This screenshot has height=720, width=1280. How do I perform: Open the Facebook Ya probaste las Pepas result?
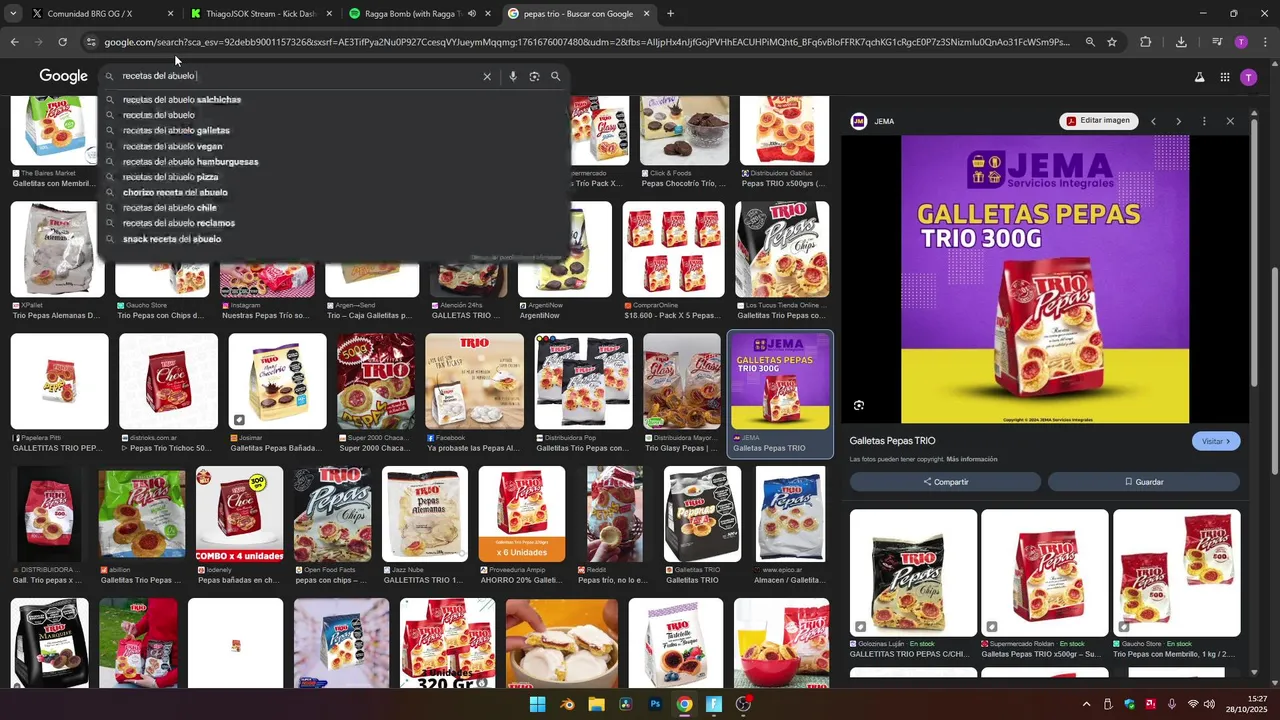[x=474, y=381]
